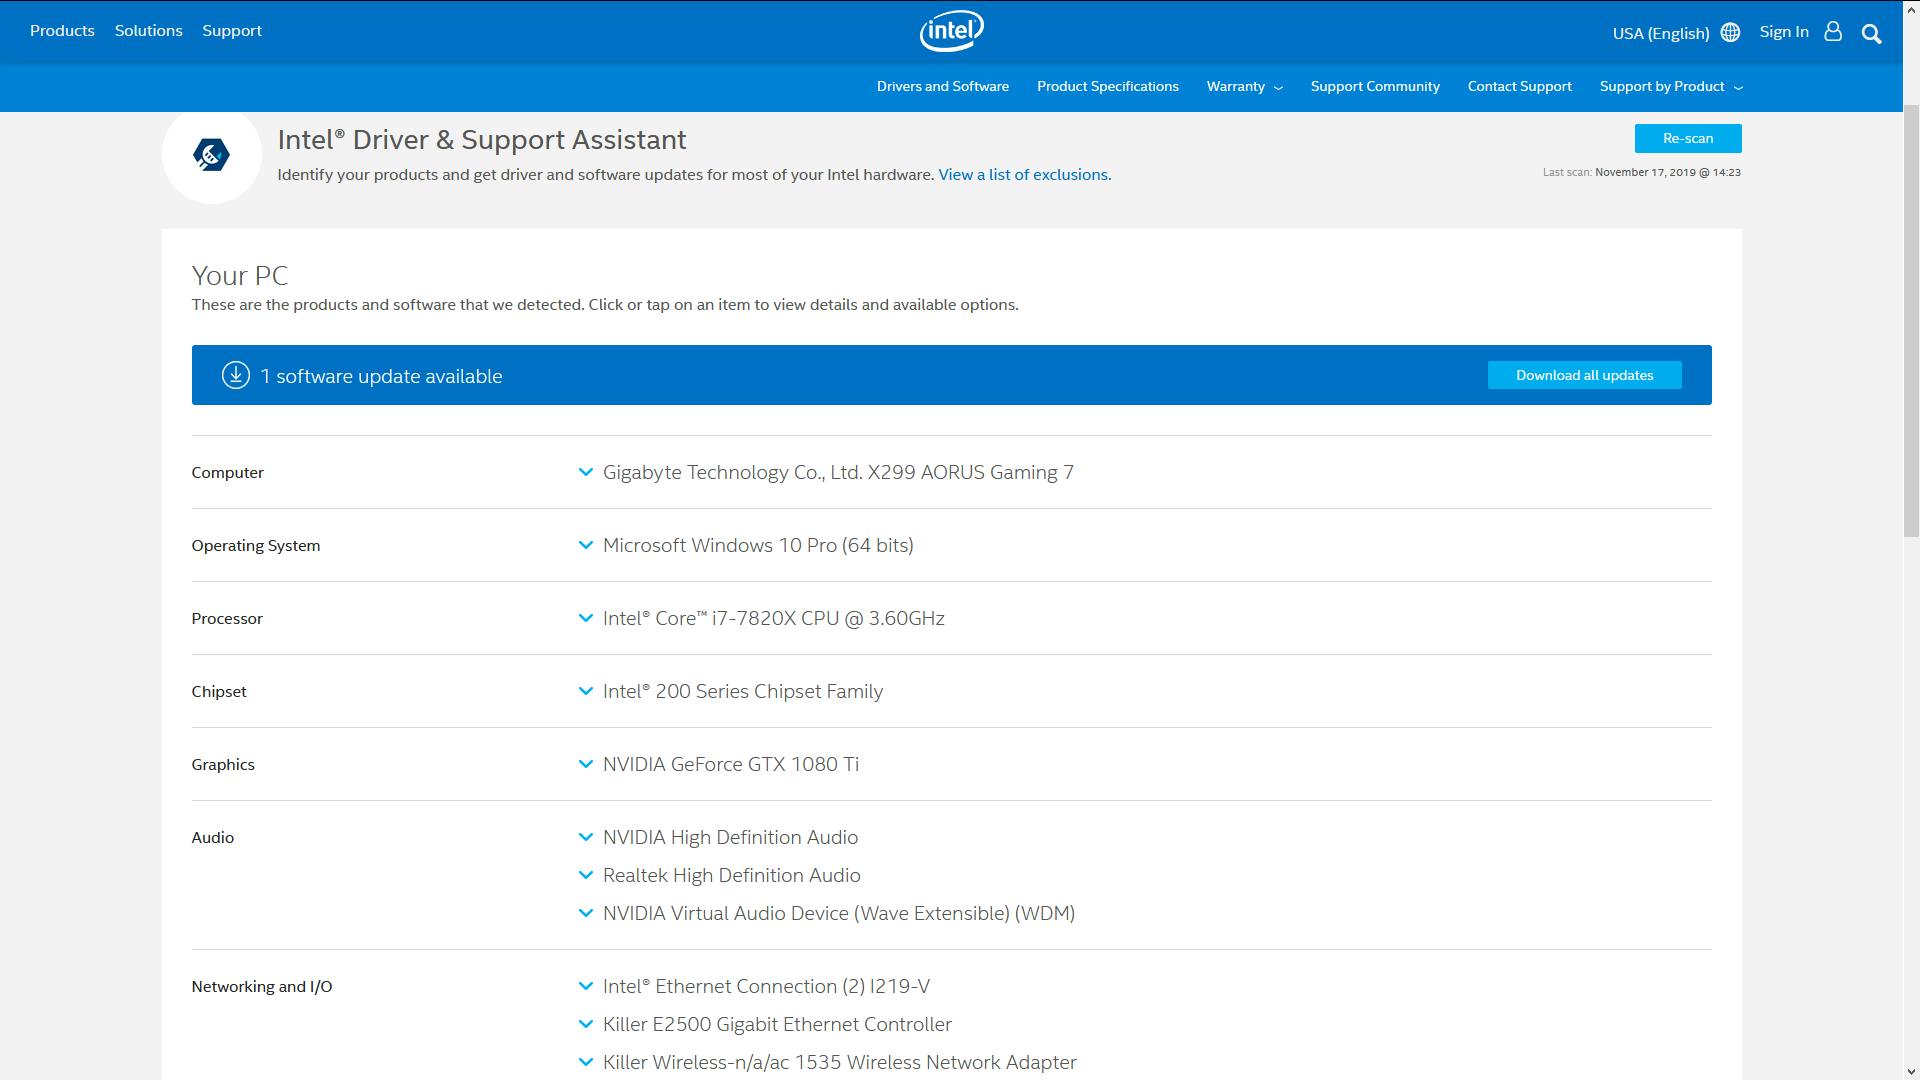This screenshot has height=1080, width=1920.
Task: Open the Products menu
Action: pyautogui.click(x=62, y=31)
